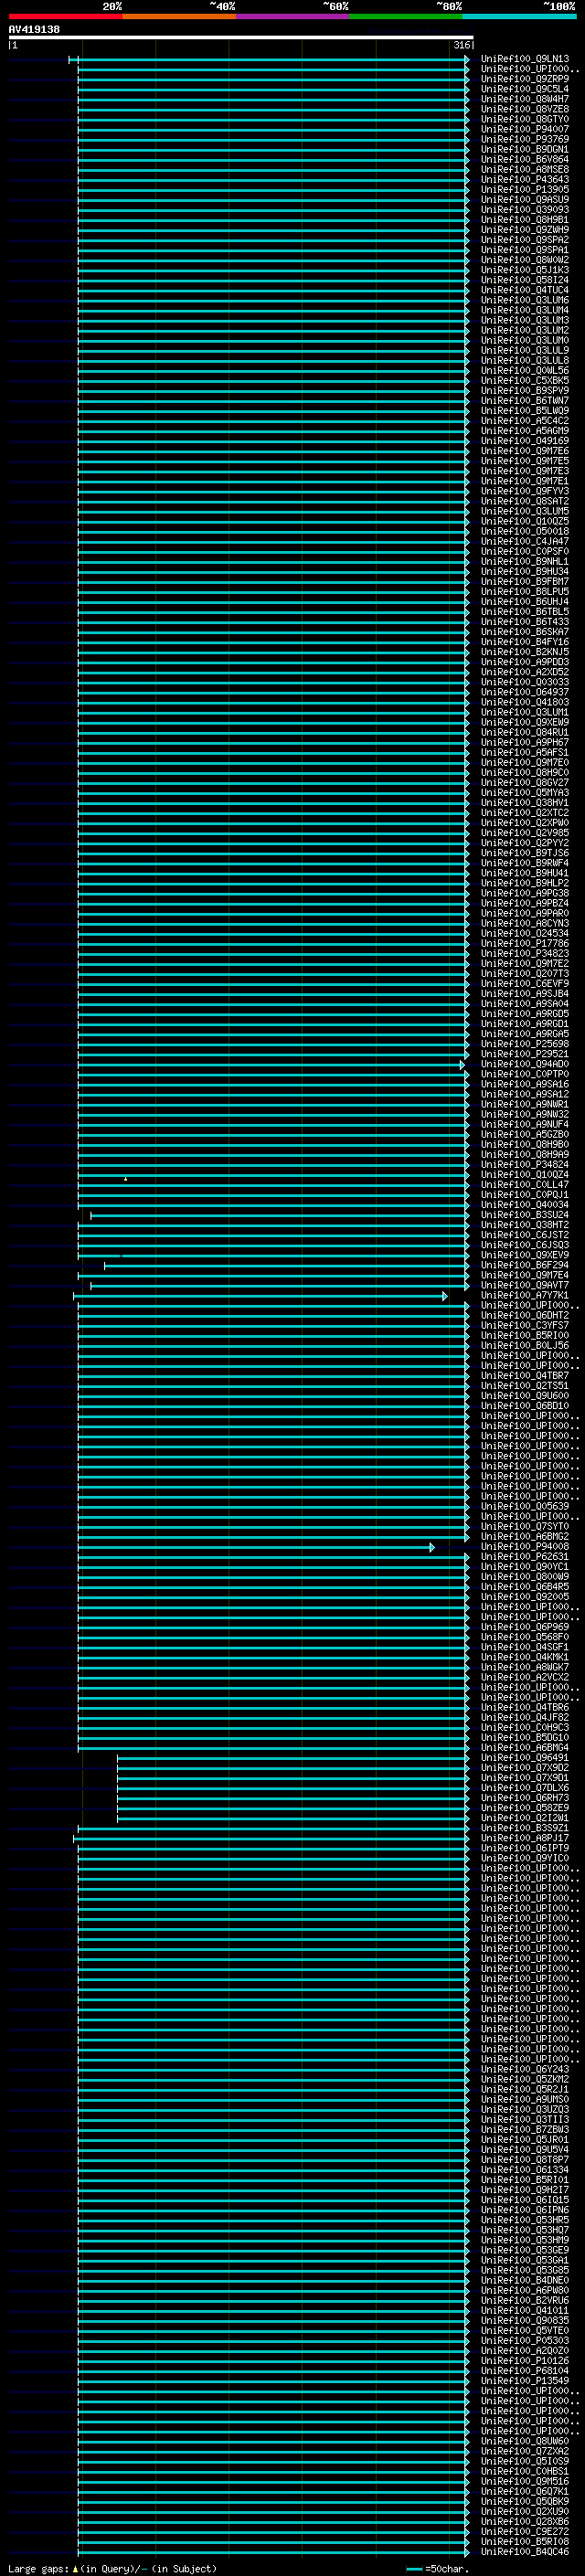Click the arrowhead ending P94008 alignment bar
This screenshot has width=585, height=2576.
coord(432,1547)
